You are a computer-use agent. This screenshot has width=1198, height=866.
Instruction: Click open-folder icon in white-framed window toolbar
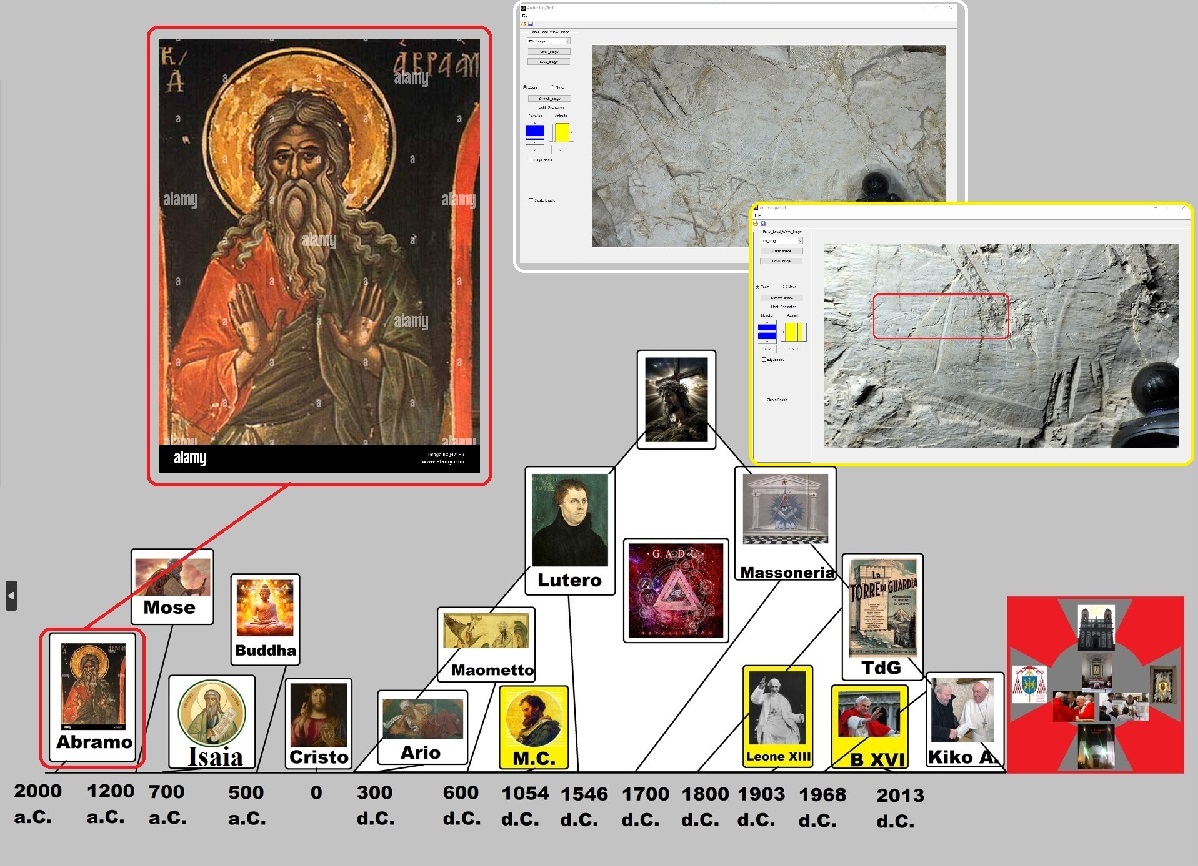coord(524,24)
